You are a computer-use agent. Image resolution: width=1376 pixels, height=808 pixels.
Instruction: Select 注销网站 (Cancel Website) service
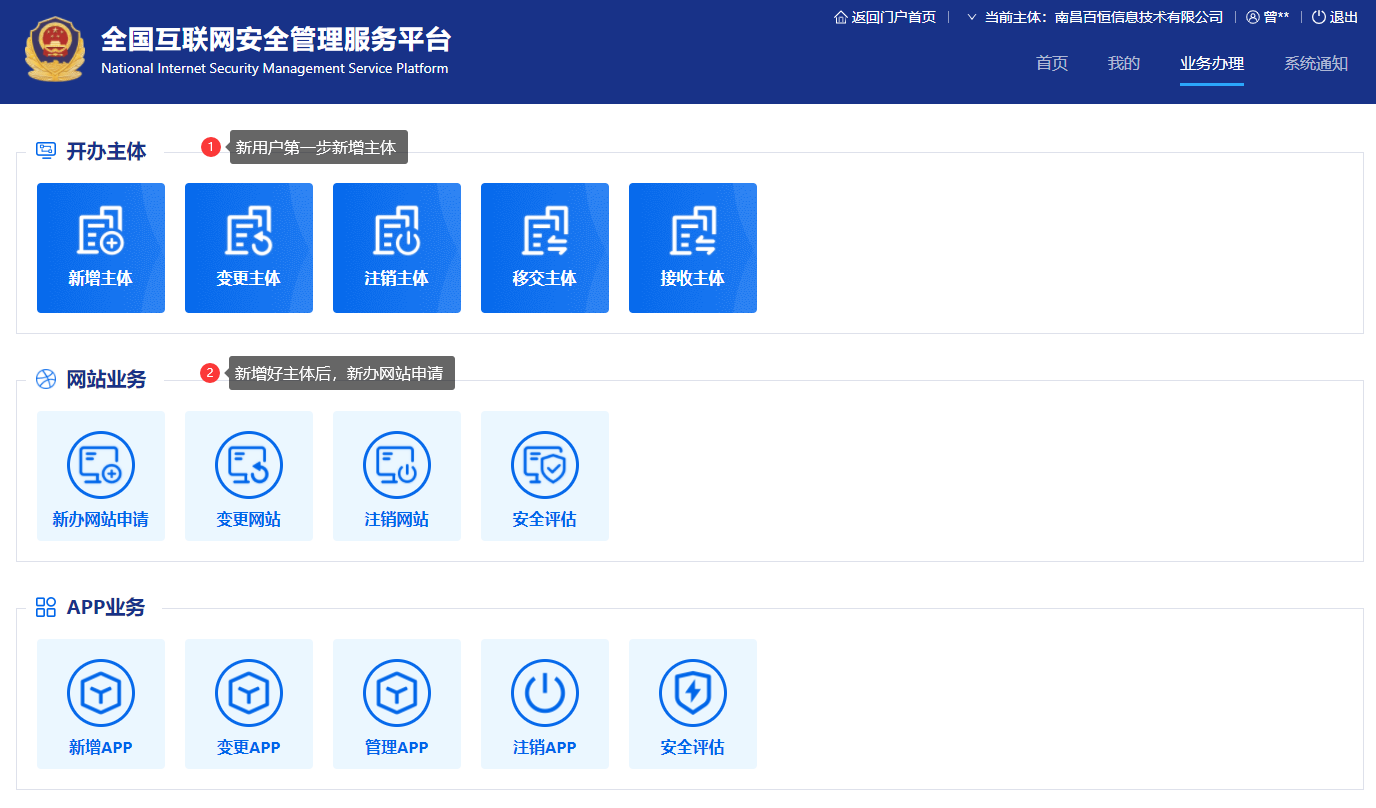coord(396,476)
